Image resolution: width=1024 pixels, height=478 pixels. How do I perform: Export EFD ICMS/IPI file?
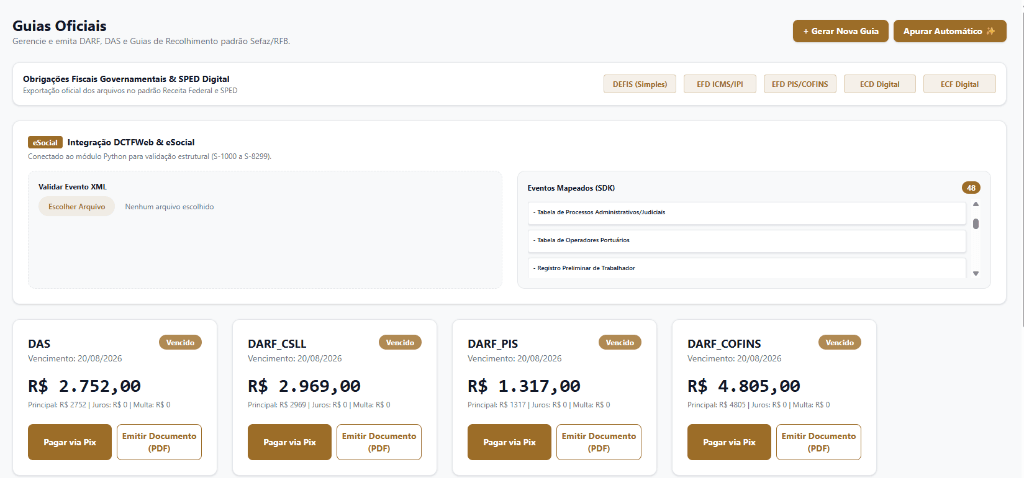click(720, 84)
